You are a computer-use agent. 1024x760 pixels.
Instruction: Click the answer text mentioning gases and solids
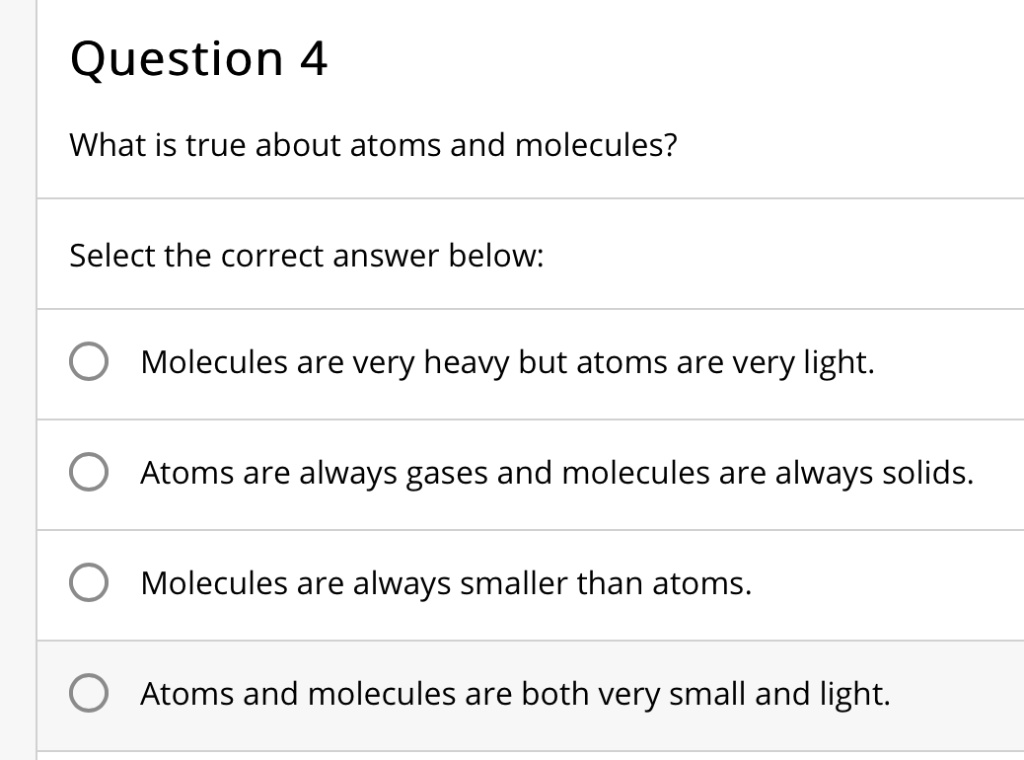point(556,473)
